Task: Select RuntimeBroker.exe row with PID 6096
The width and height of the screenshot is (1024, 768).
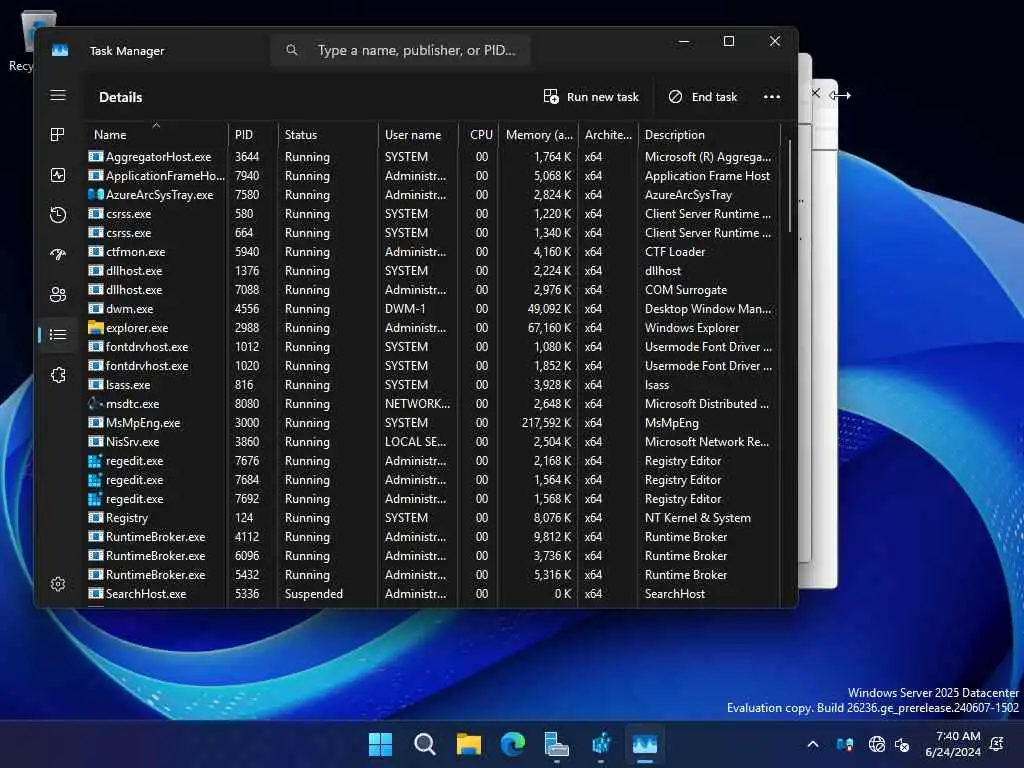Action: 432,555
